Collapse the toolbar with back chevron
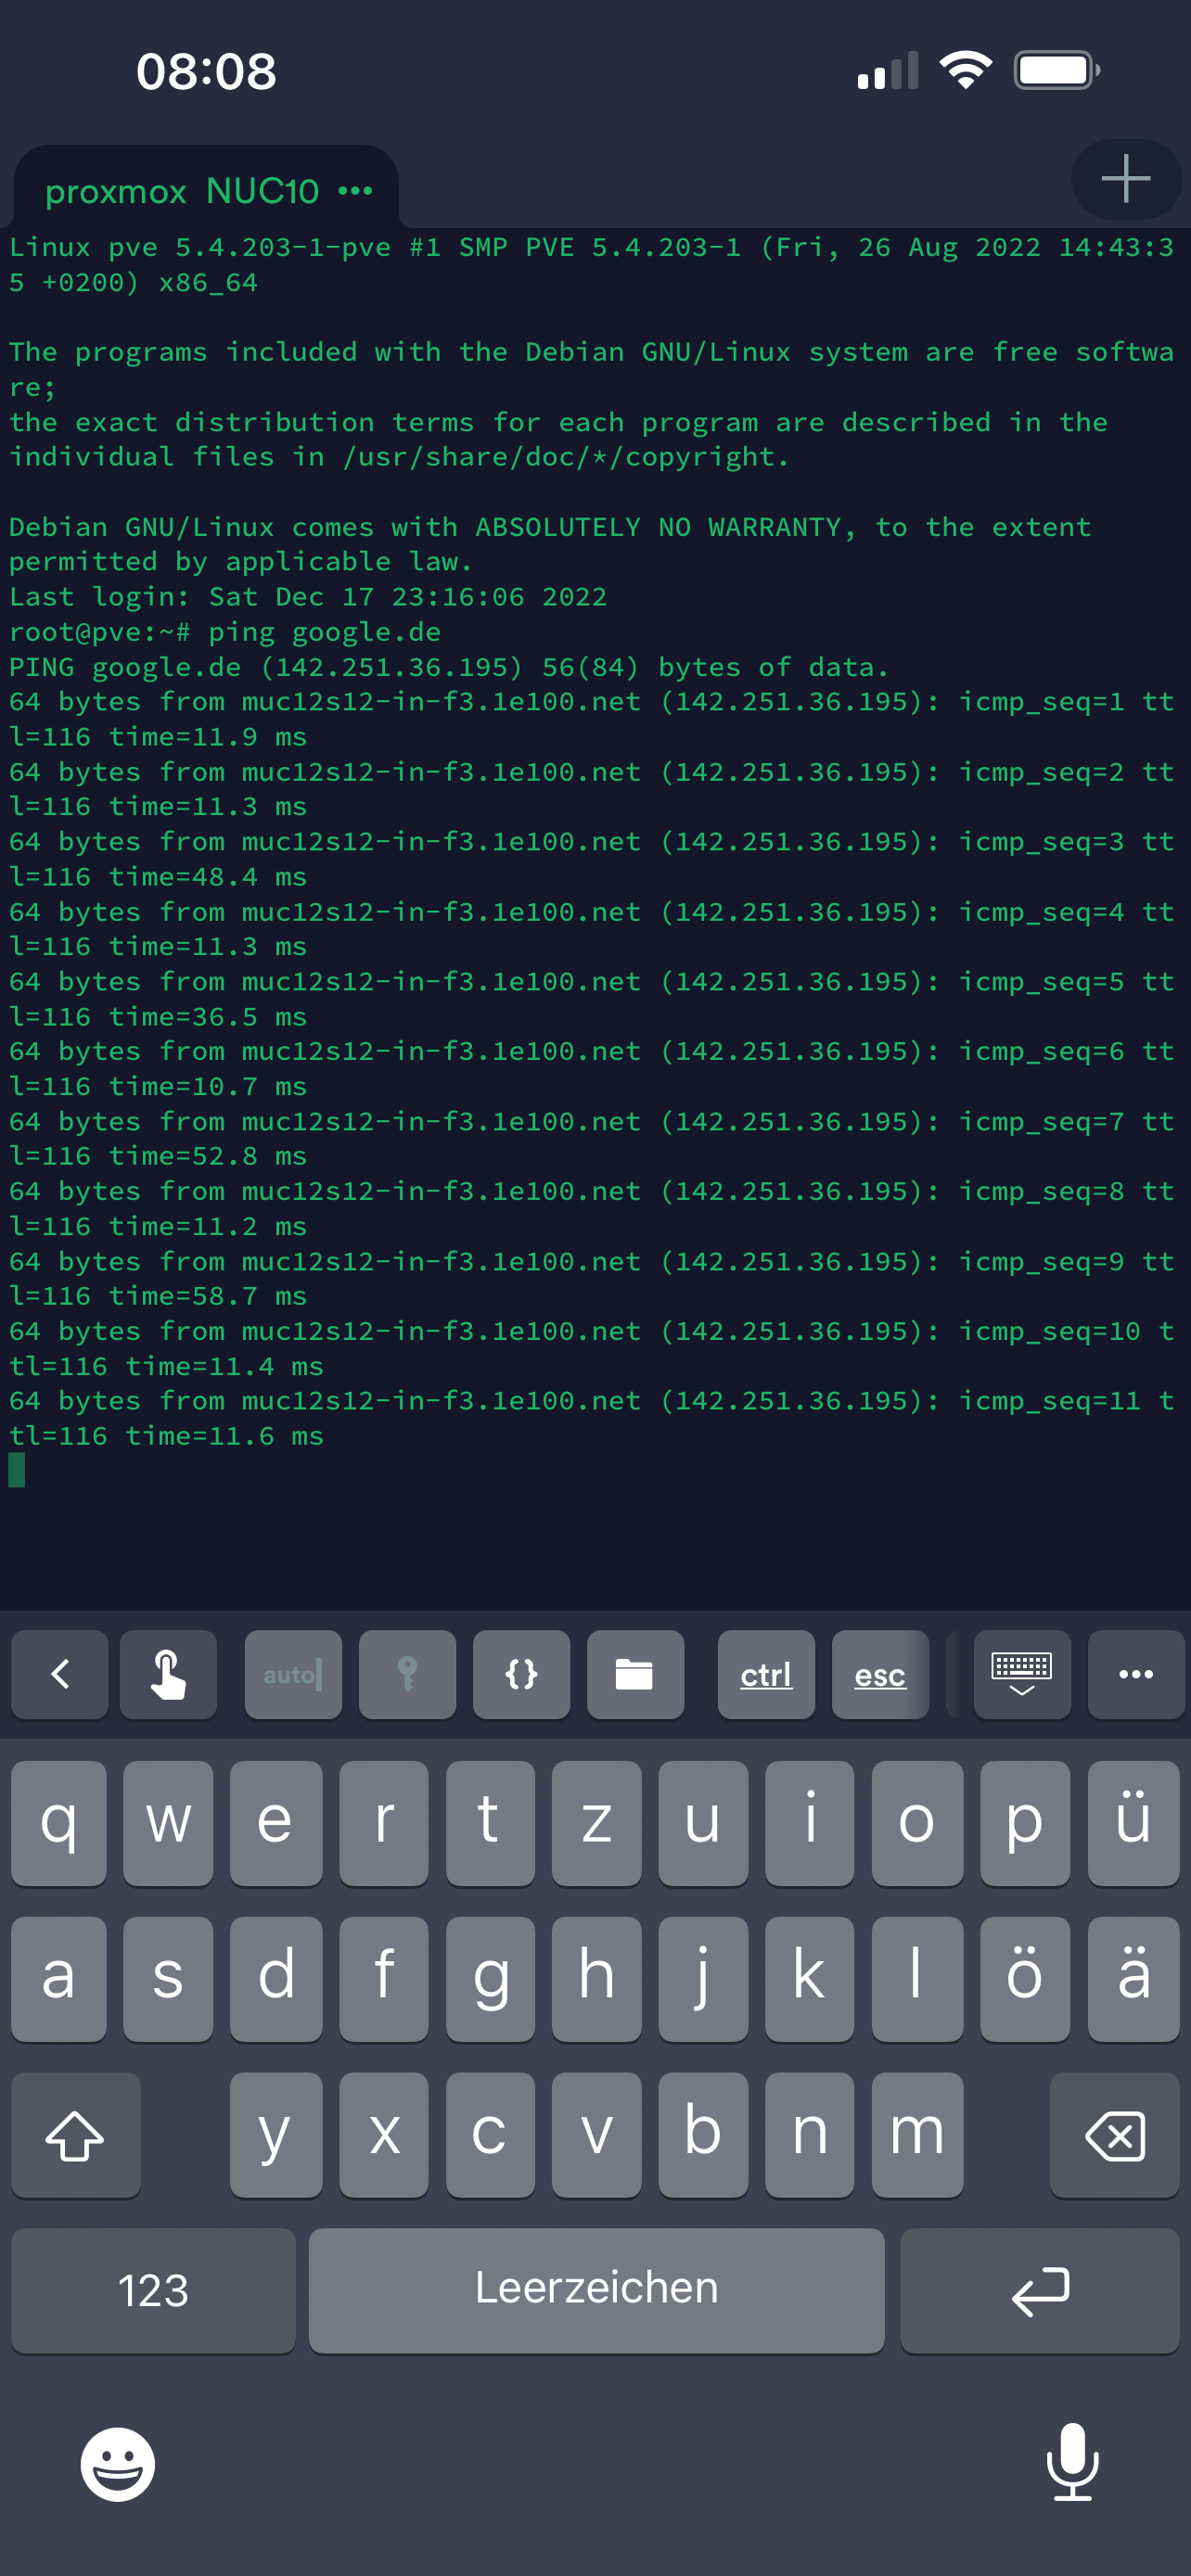 click(59, 1674)
